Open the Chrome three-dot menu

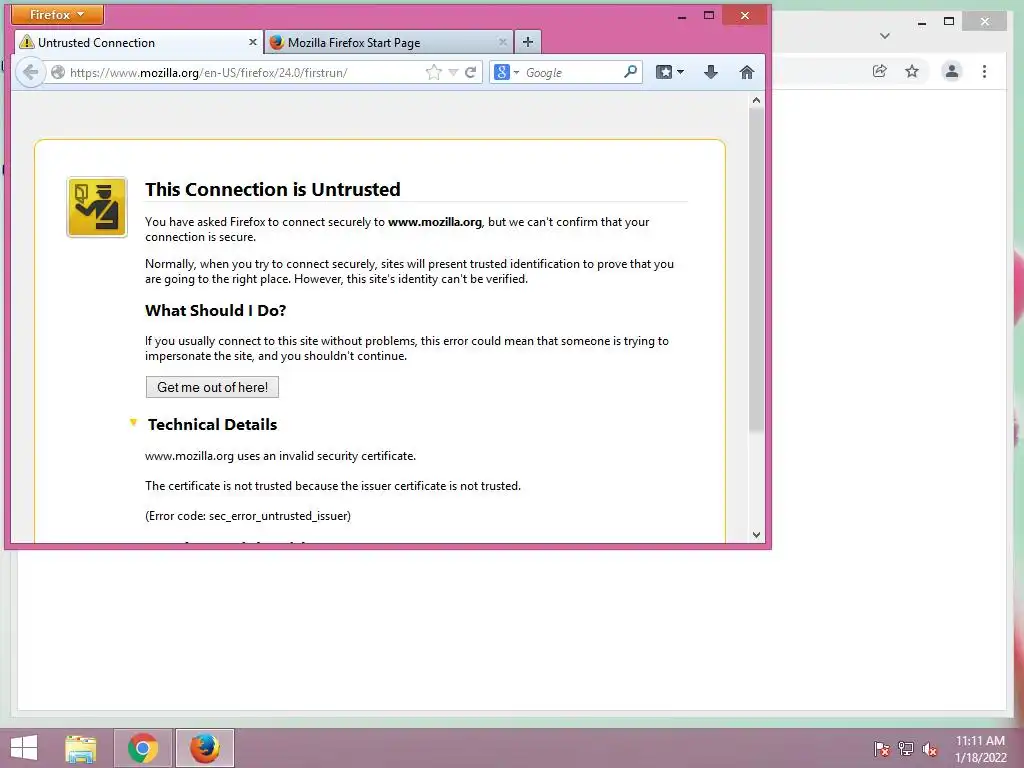pyautogui.click(x=984, y=71)
